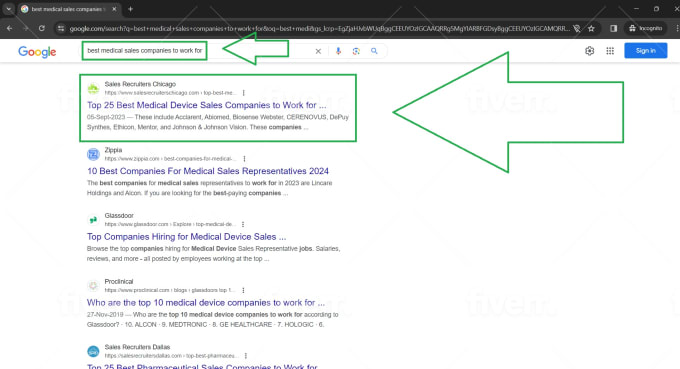Click the browser back arrow

click(x=10, y=29)
